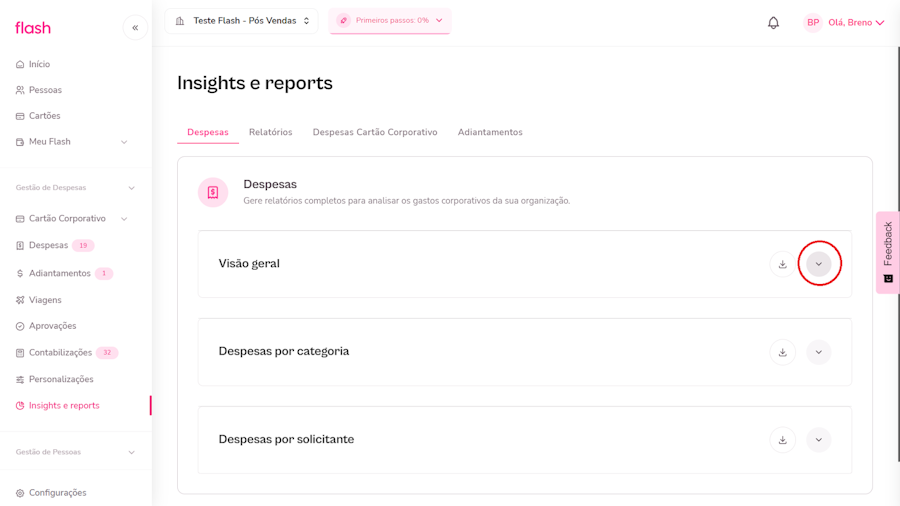This screenshot has width=900, height=506.
Task: Click the Despesas por categoria heading text
Action: point(284,351)
